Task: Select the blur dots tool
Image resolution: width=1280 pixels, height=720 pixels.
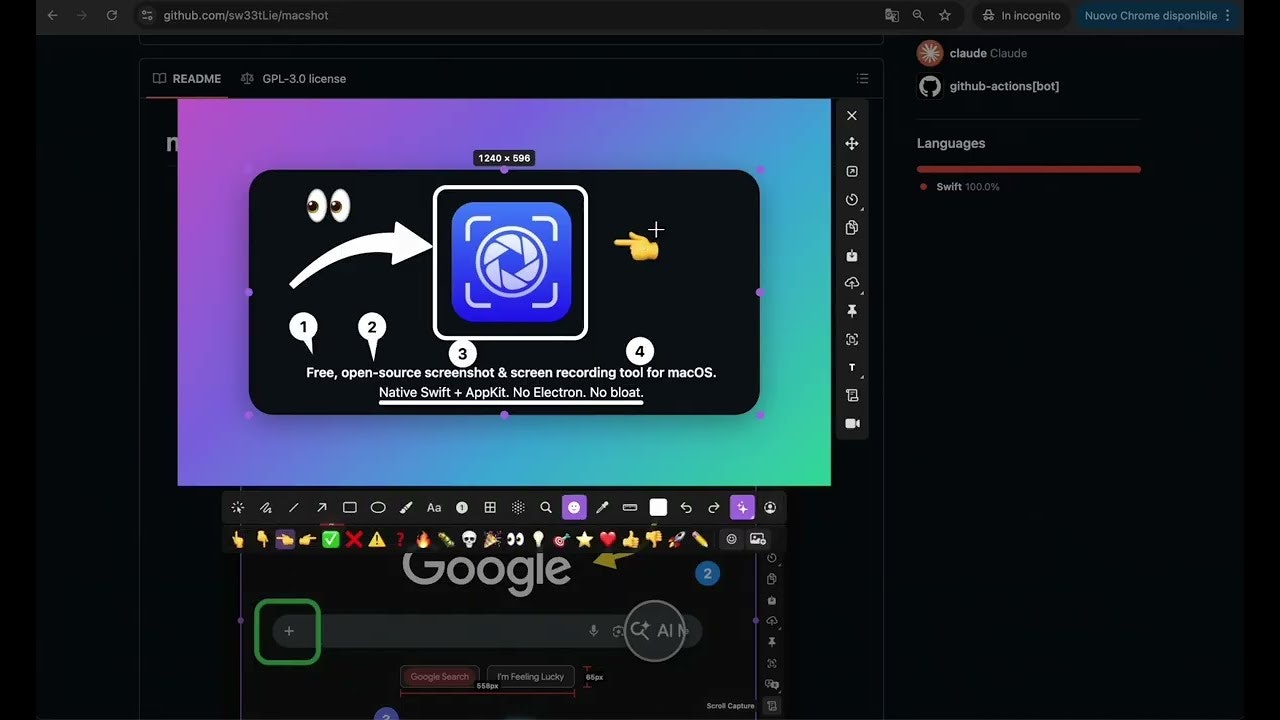Action: pyautogui.click(x=518, y=507)
